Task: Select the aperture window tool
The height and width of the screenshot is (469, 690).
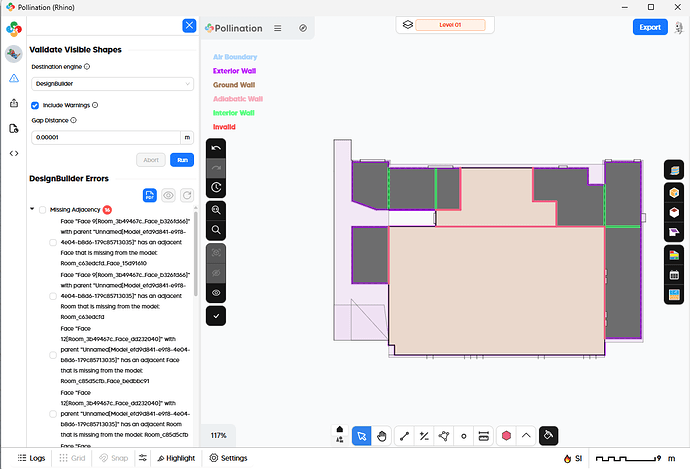Action: [484, 436]
